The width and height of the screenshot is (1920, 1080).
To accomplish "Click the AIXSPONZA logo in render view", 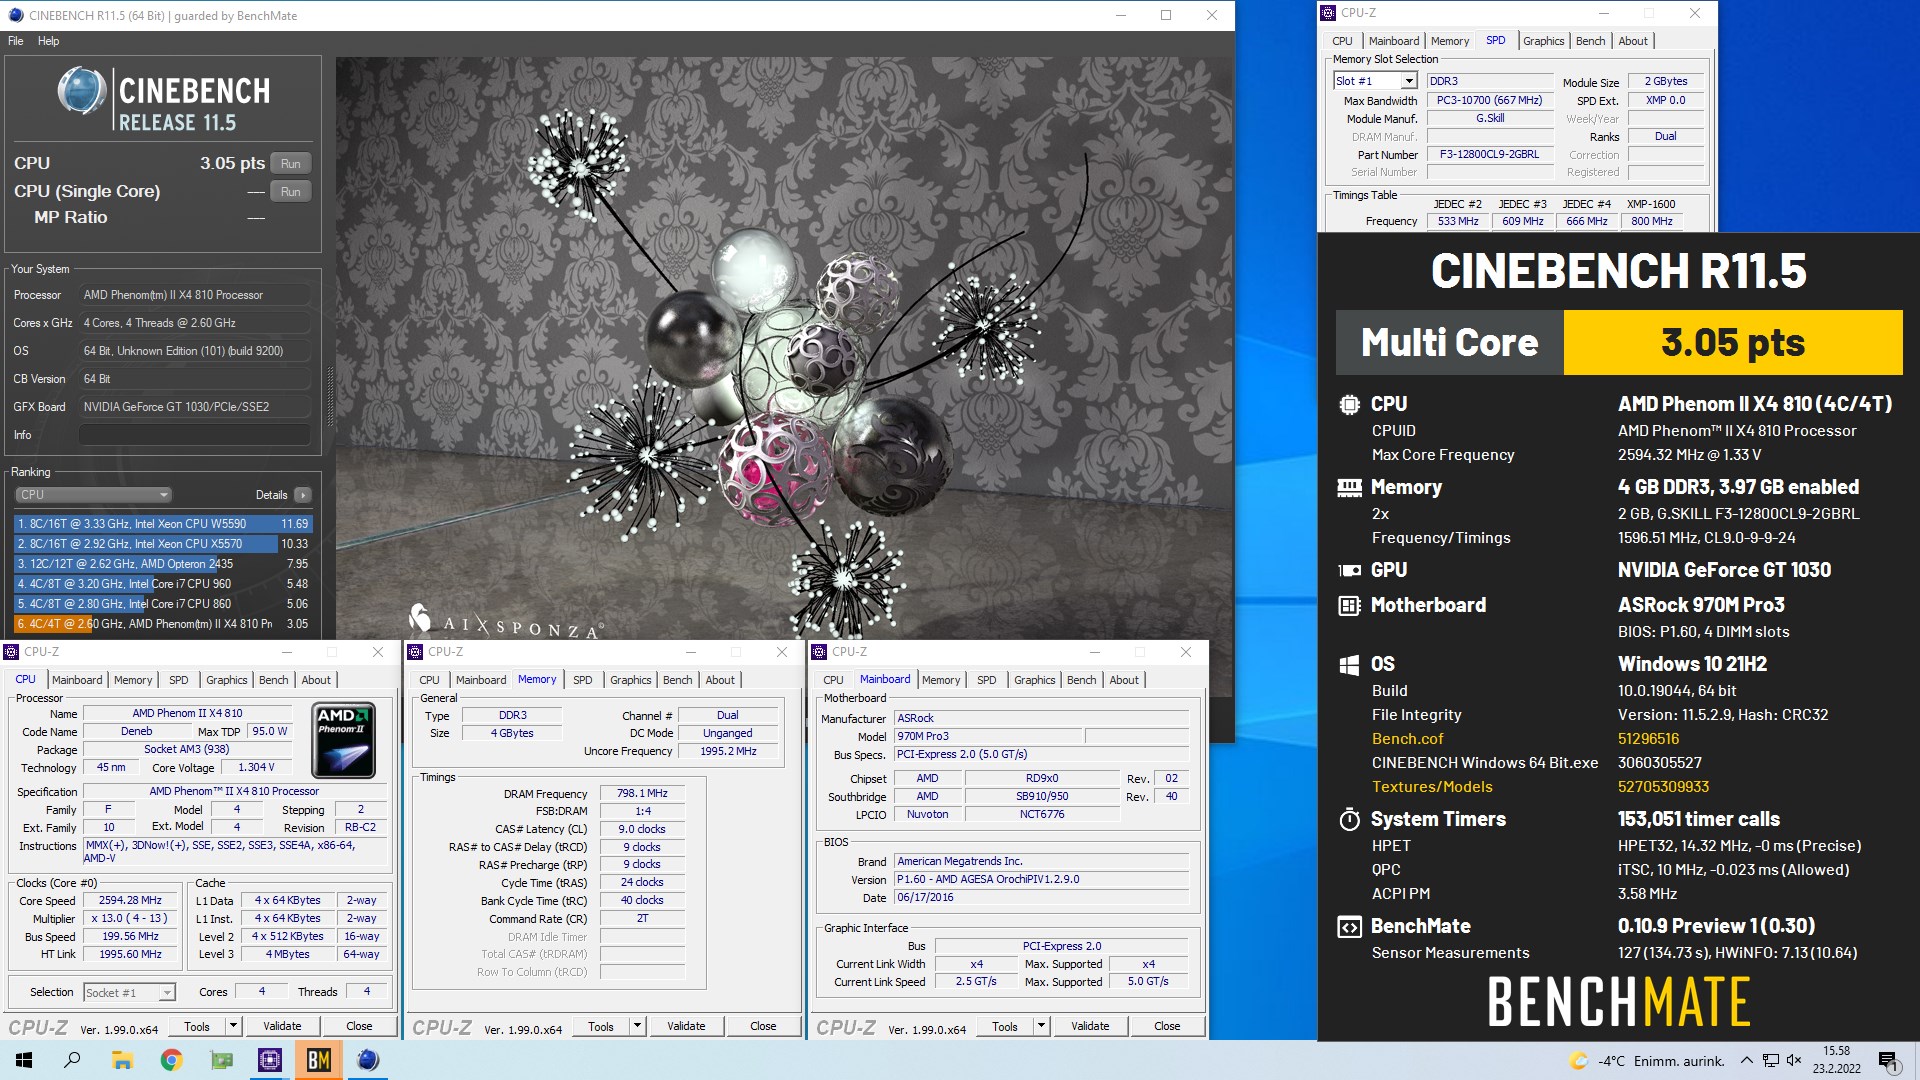I will pyautogui.click(x=505, y=622).
